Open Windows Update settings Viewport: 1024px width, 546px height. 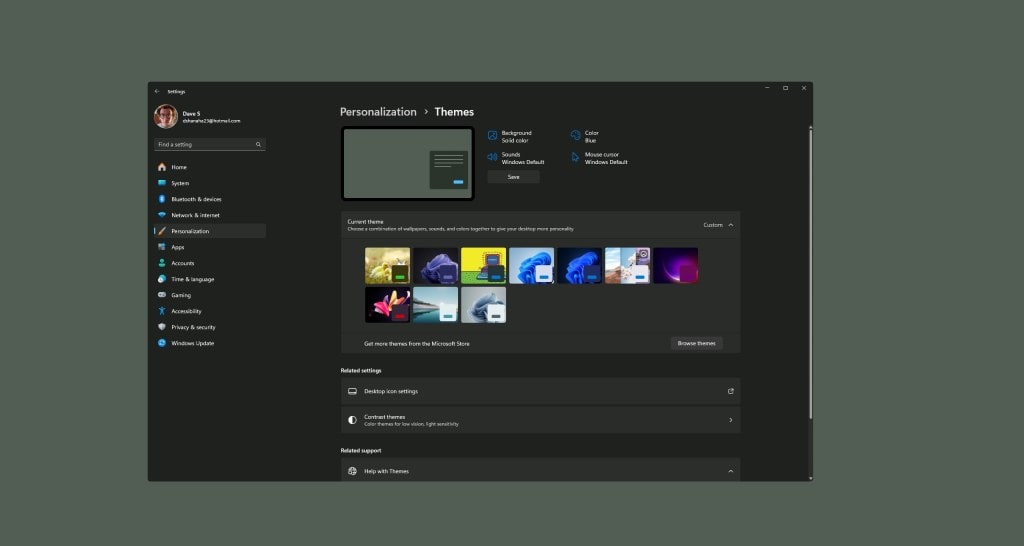(210, 344)
